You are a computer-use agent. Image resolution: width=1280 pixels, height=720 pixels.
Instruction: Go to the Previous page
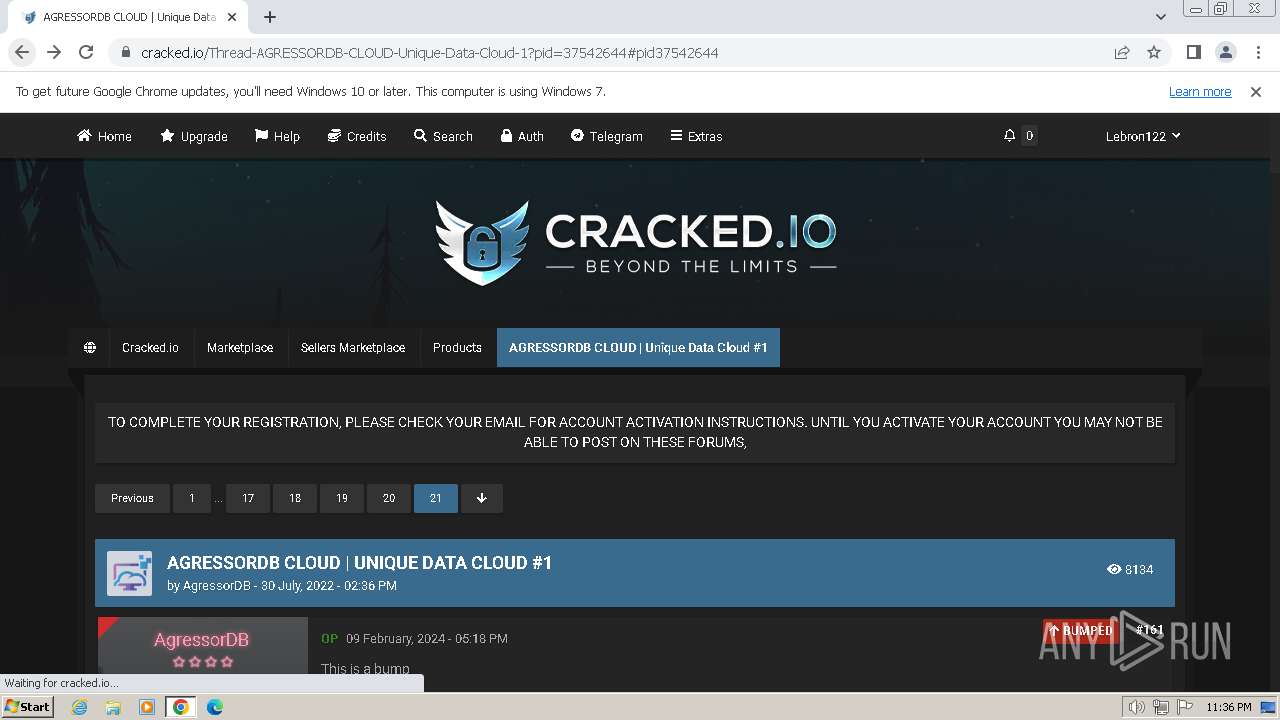point(132,498)
